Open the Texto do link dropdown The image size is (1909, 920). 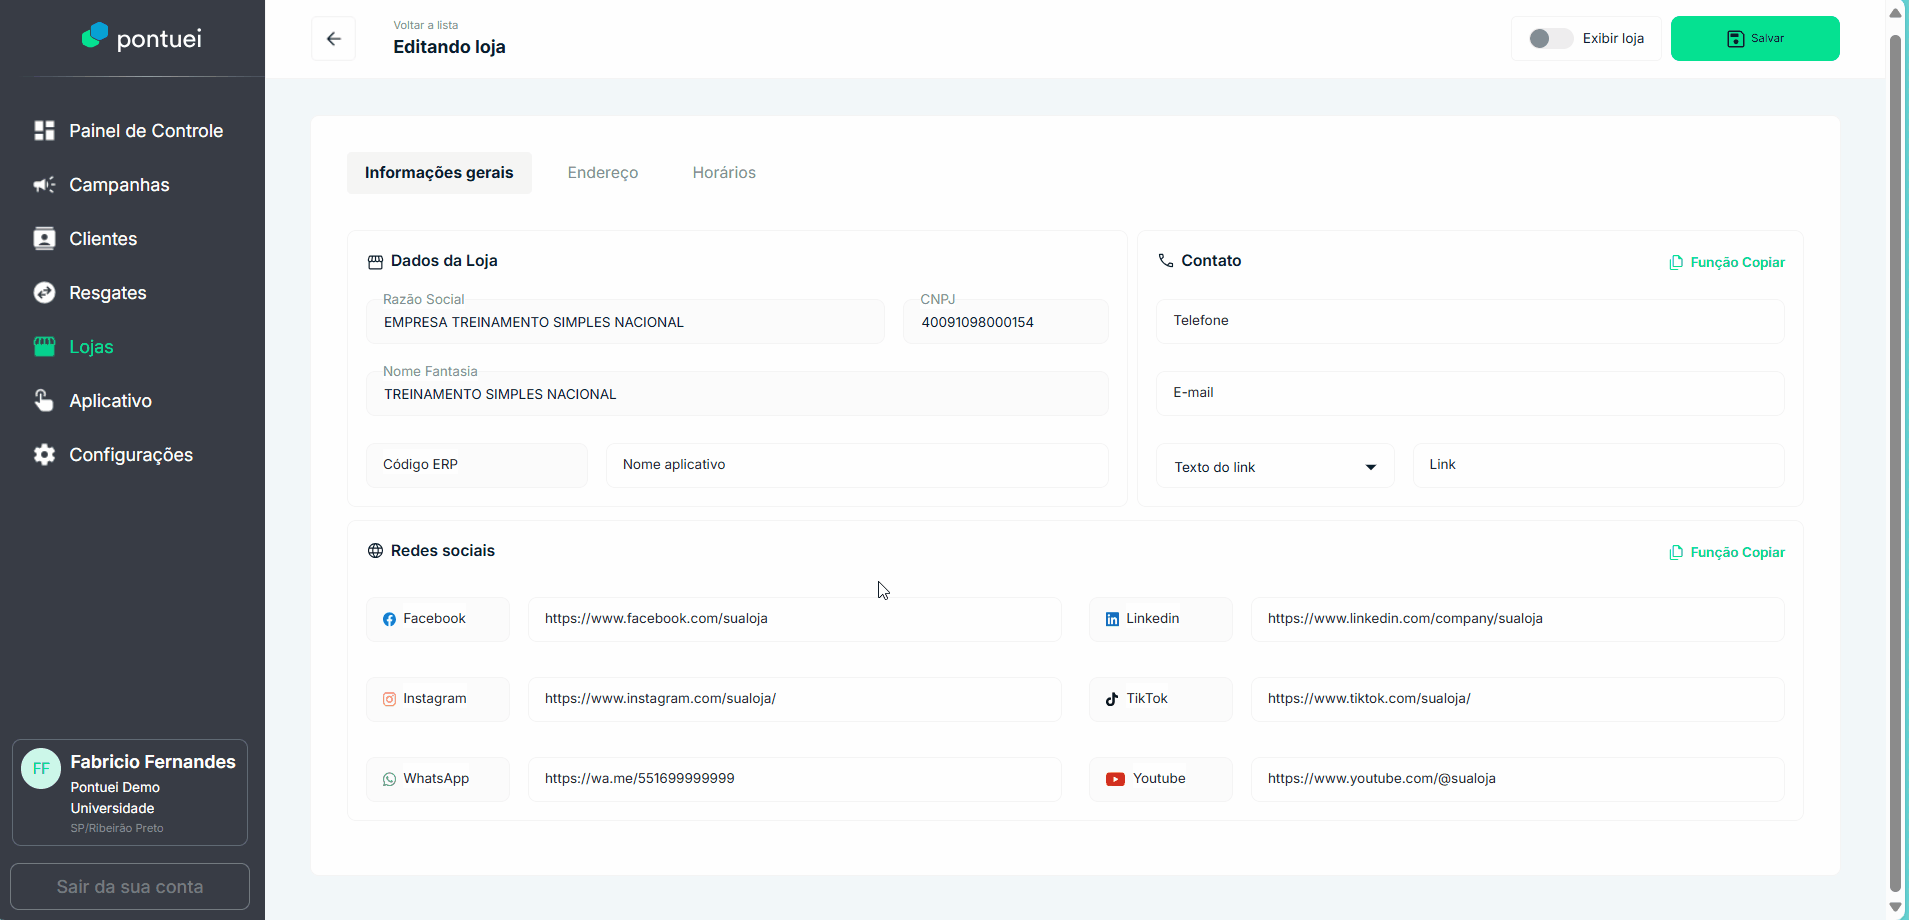[x=1275, y=467]
